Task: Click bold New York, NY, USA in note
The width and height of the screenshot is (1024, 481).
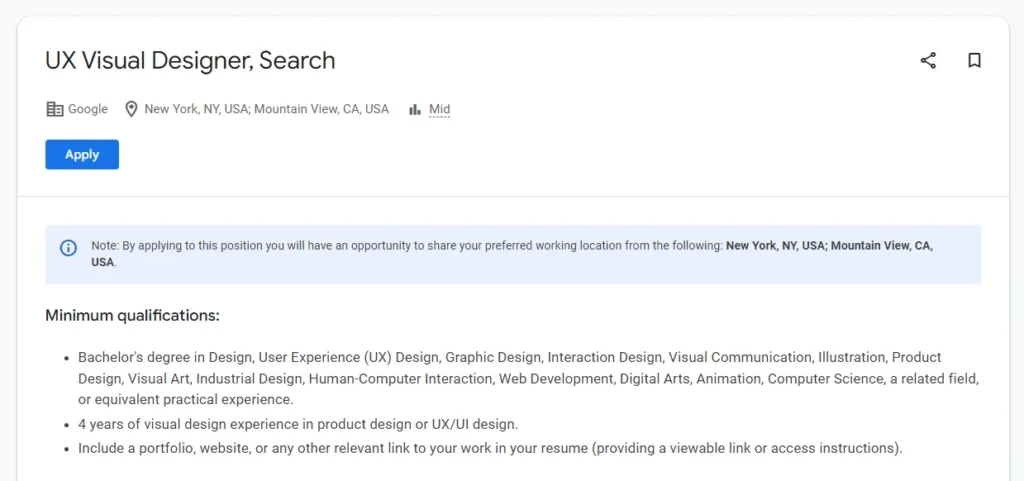Action: [x=775, y=245]
